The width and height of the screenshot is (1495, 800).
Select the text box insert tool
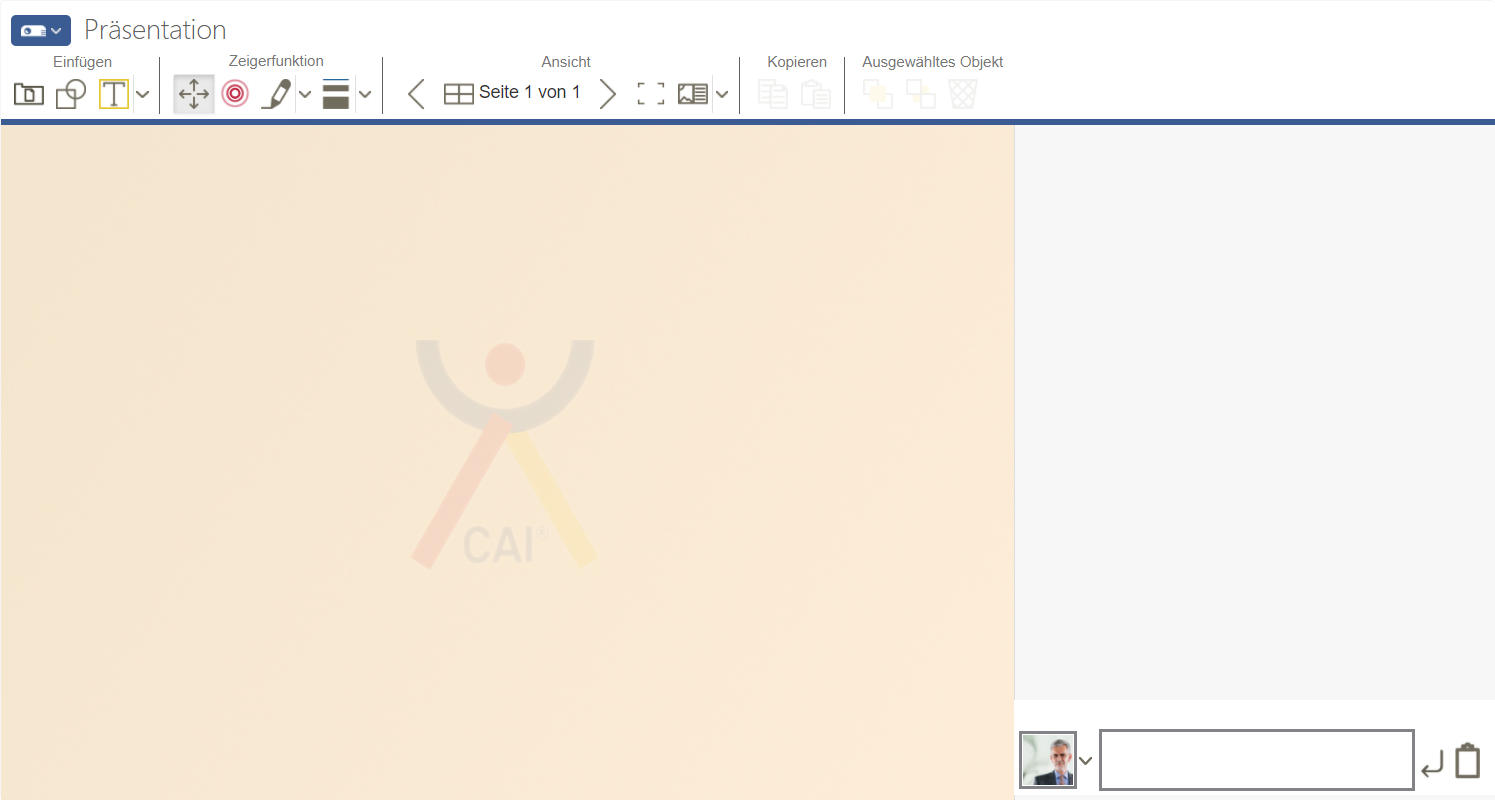point(114,94)
